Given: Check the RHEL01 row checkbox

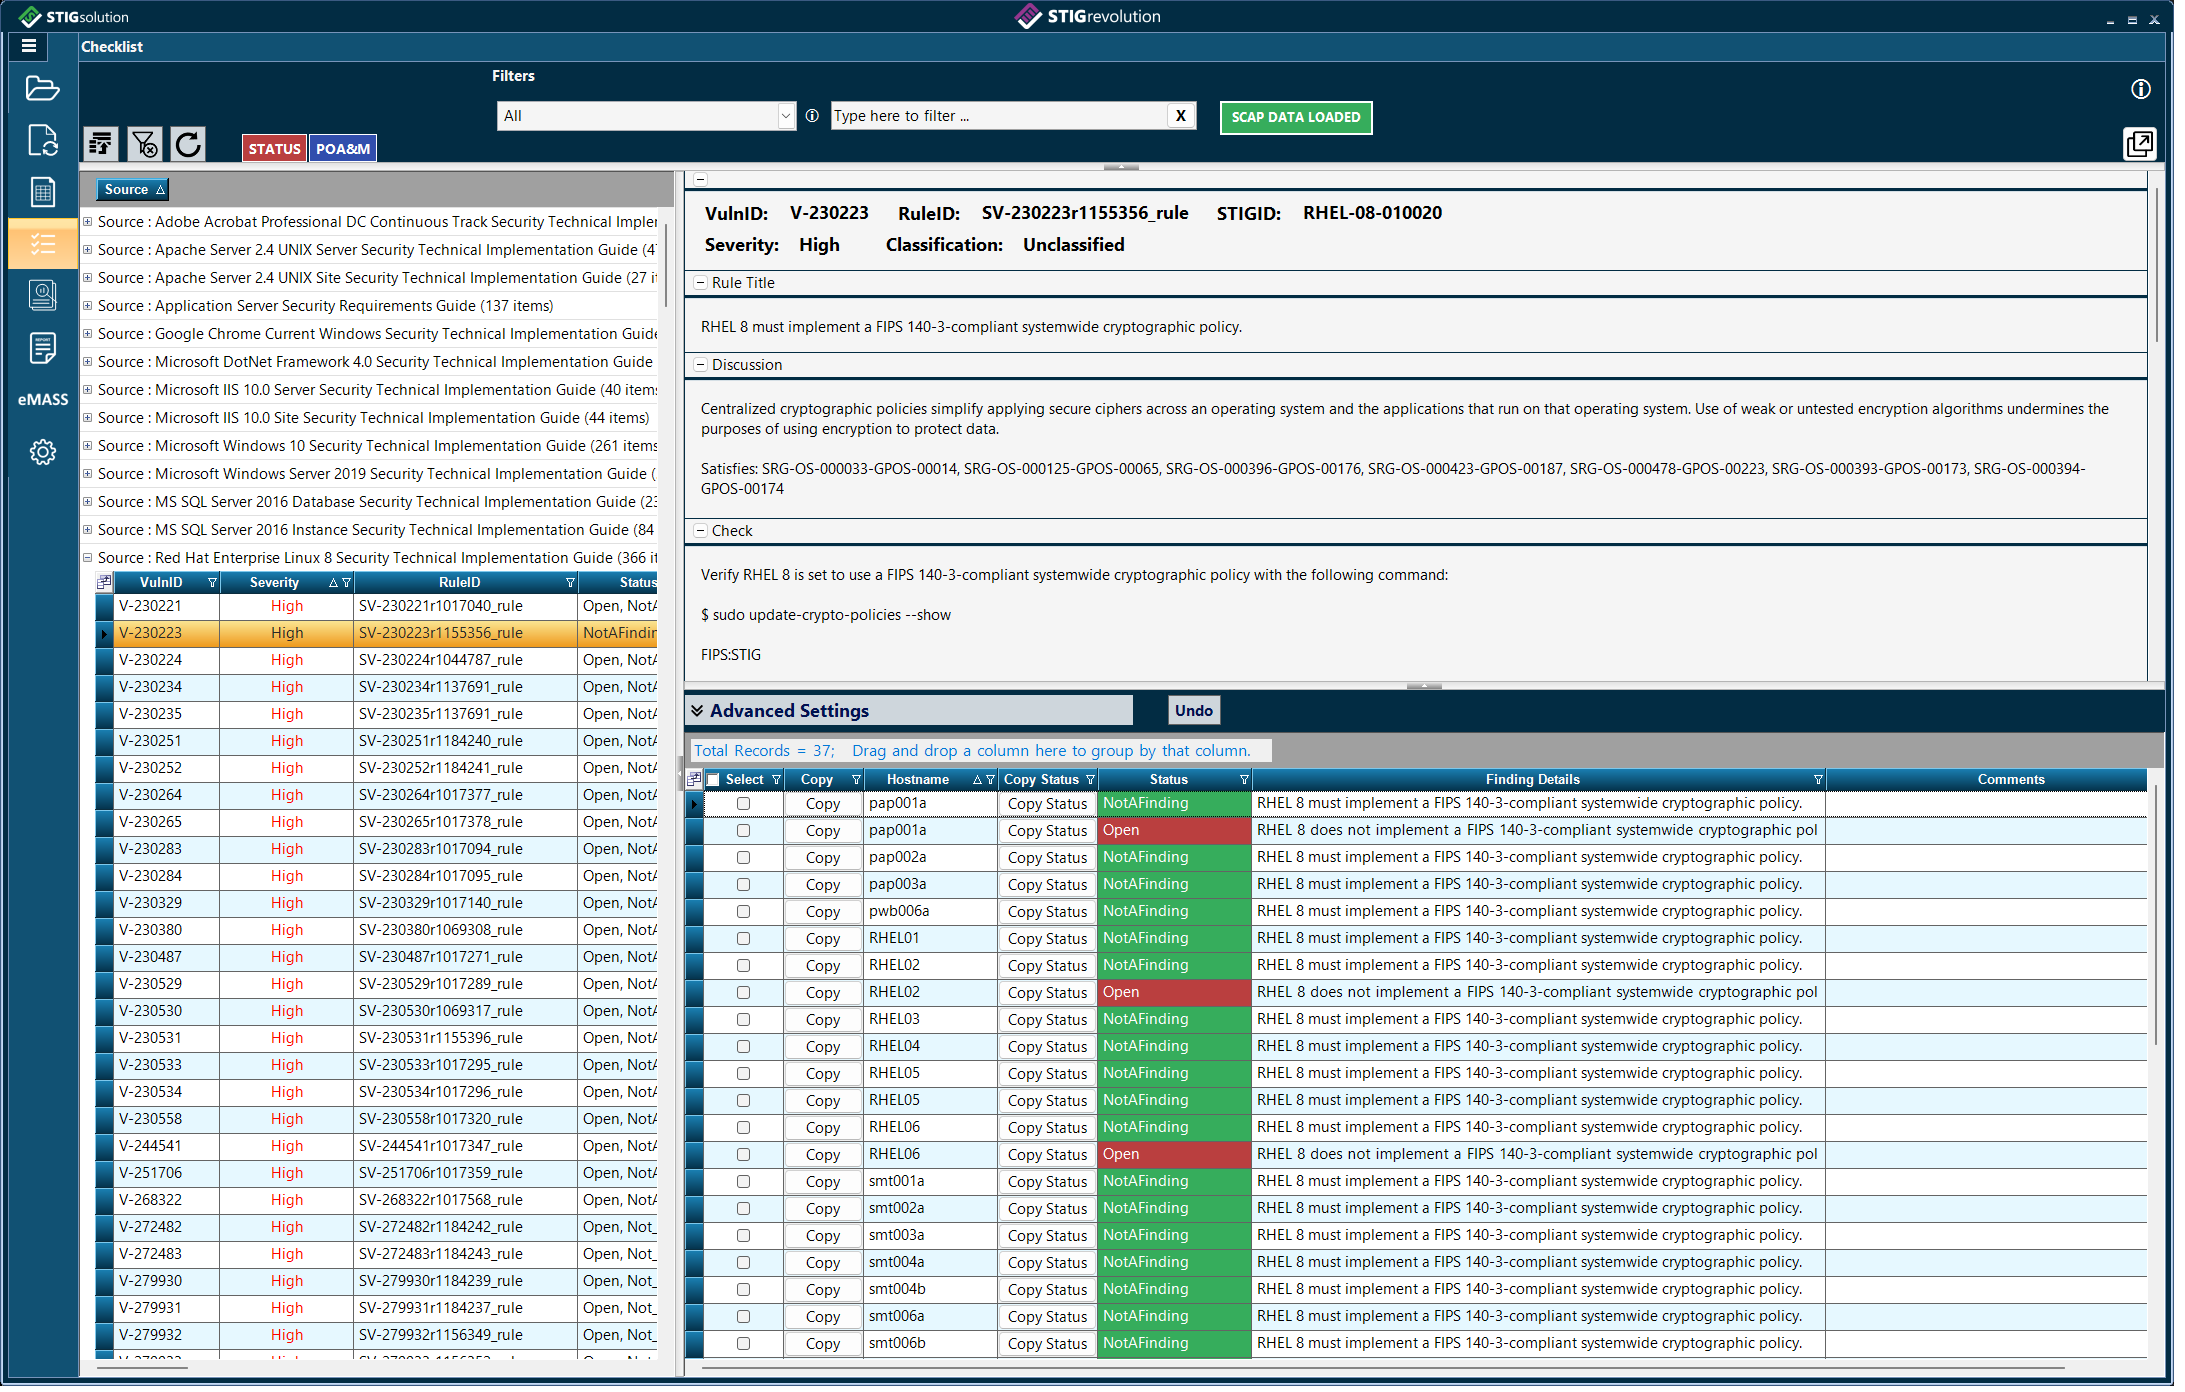Looking at the screenshot, I should point(743,939).
